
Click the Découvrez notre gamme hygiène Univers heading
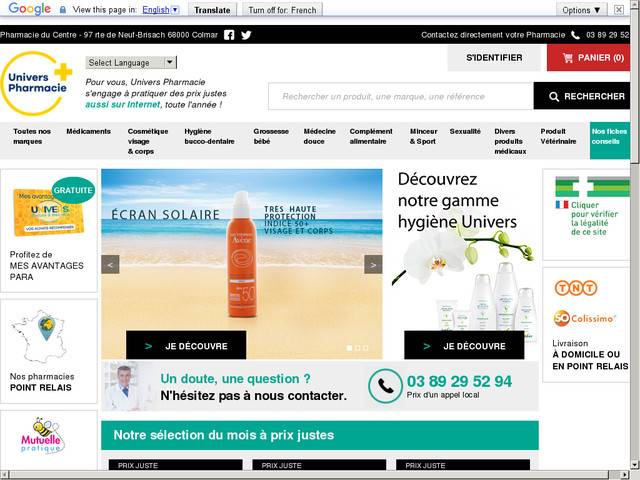coord(457,200)
